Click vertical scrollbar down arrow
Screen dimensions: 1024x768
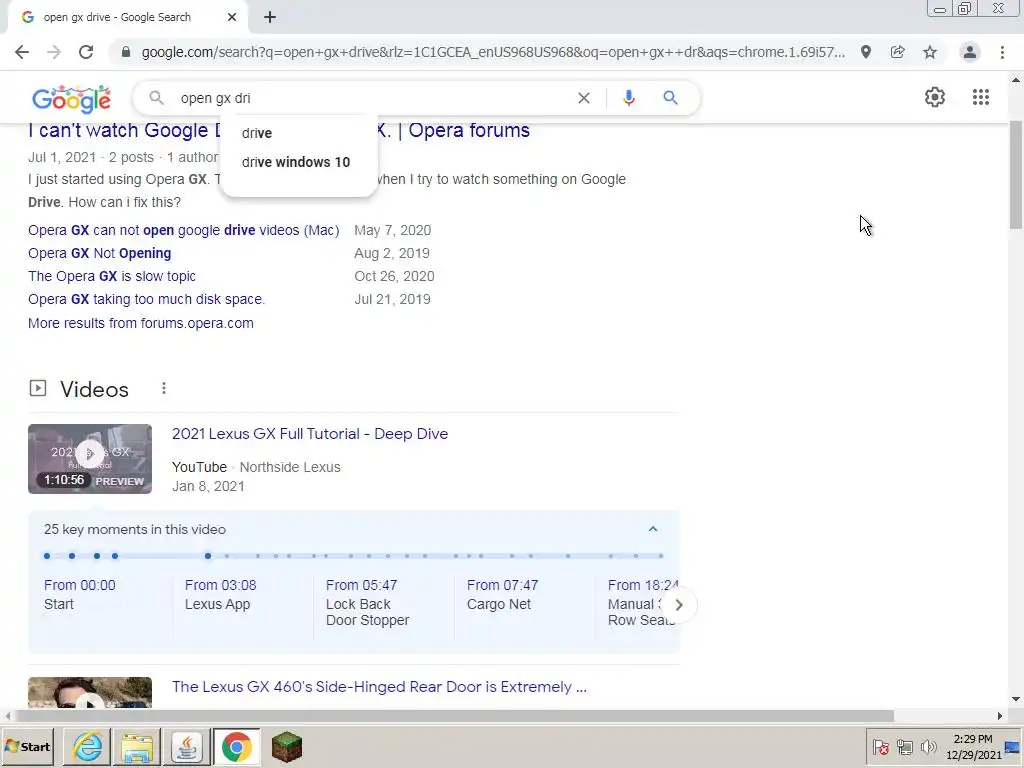point(1016,699)
